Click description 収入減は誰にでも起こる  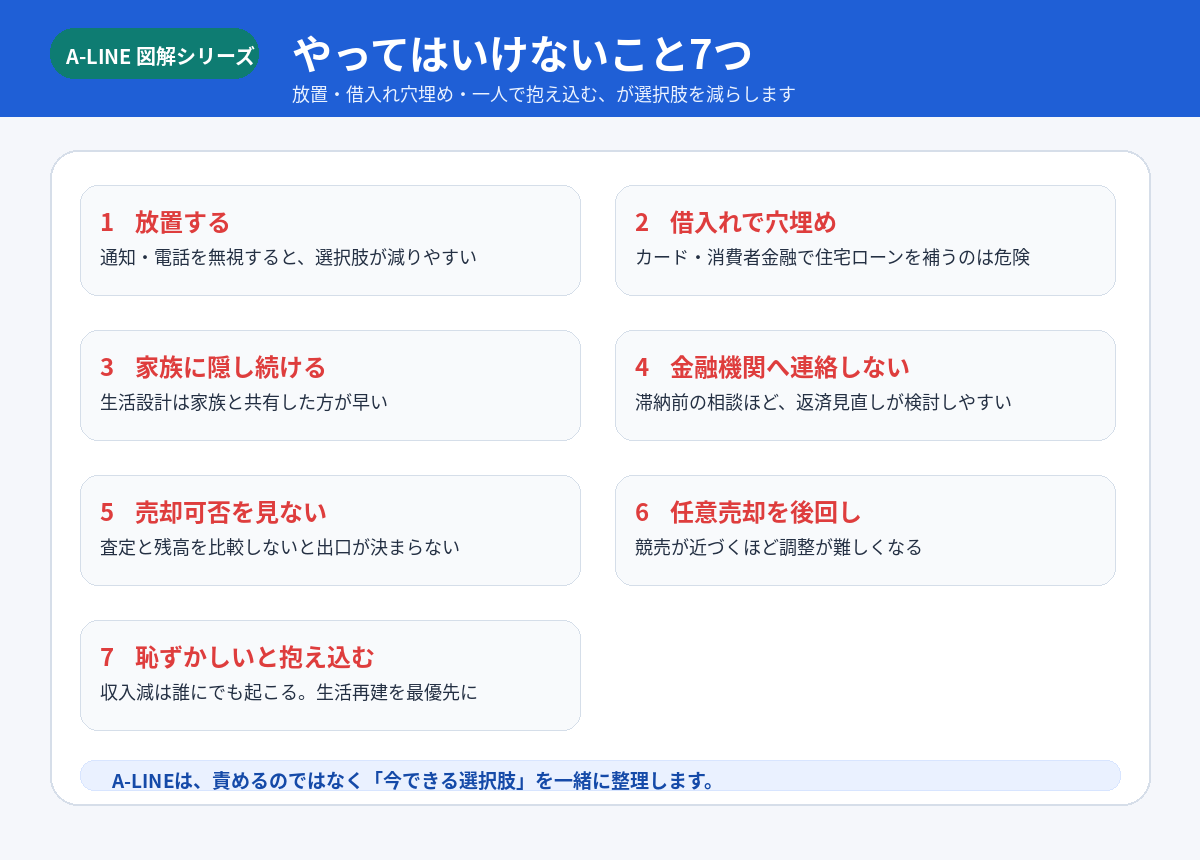point(289,692)
